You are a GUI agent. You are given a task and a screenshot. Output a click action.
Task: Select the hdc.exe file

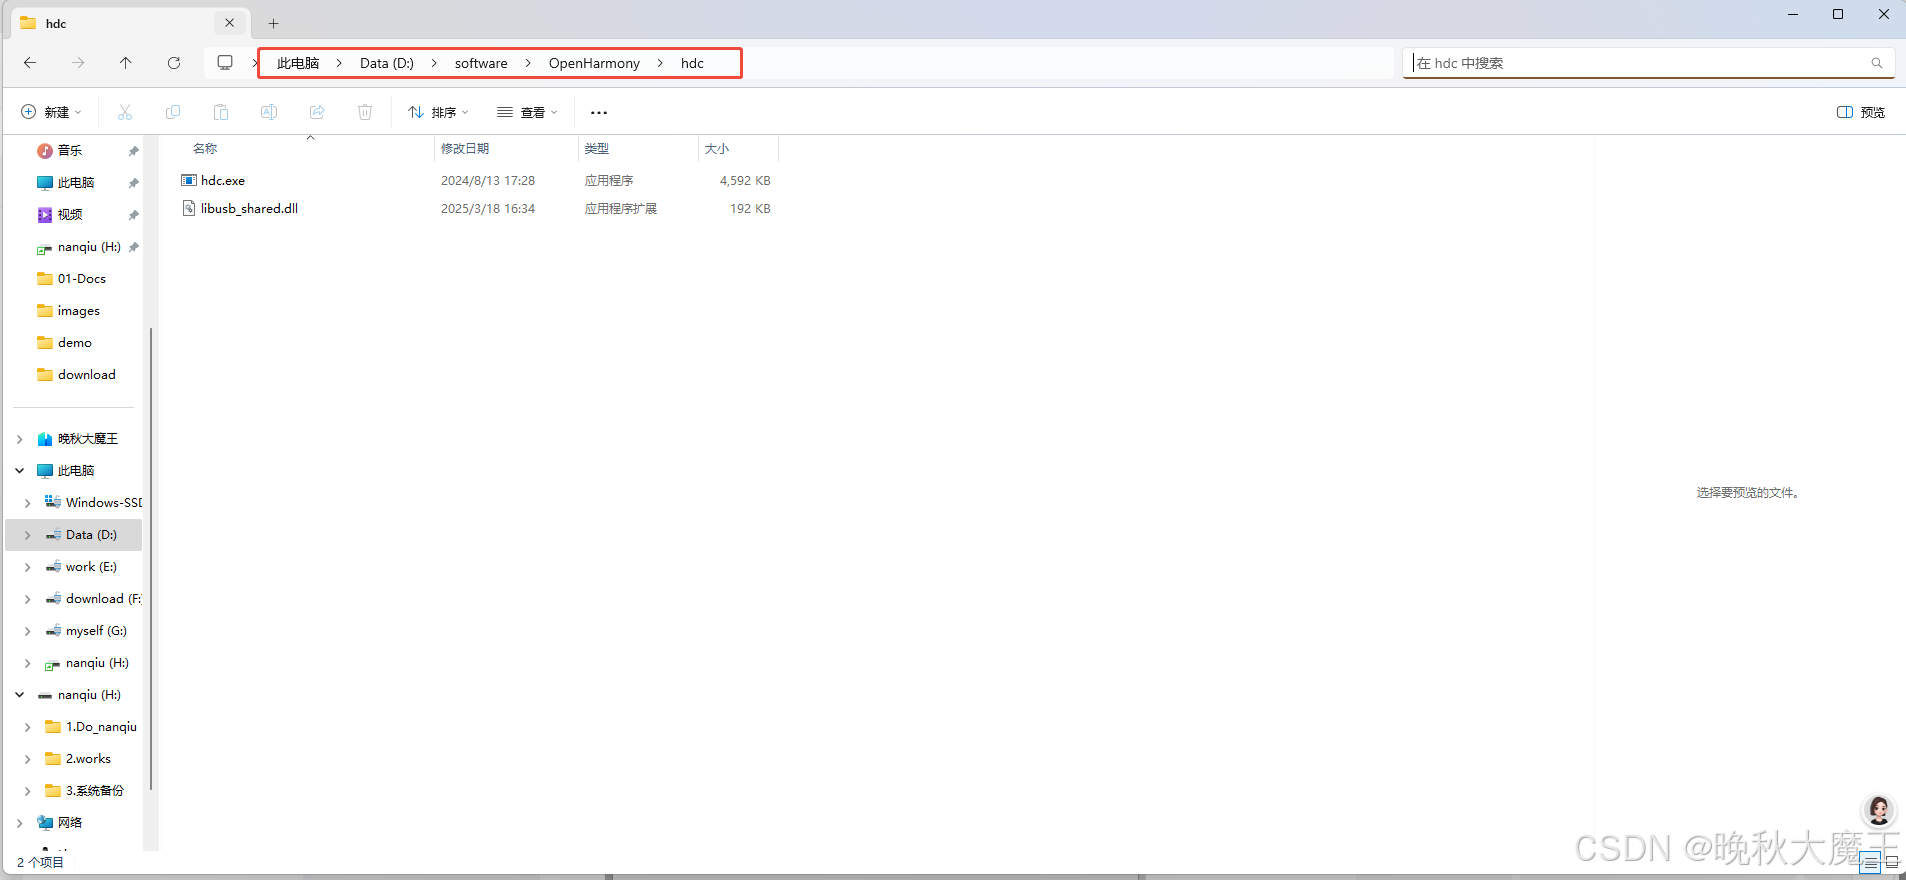[223, 181]
